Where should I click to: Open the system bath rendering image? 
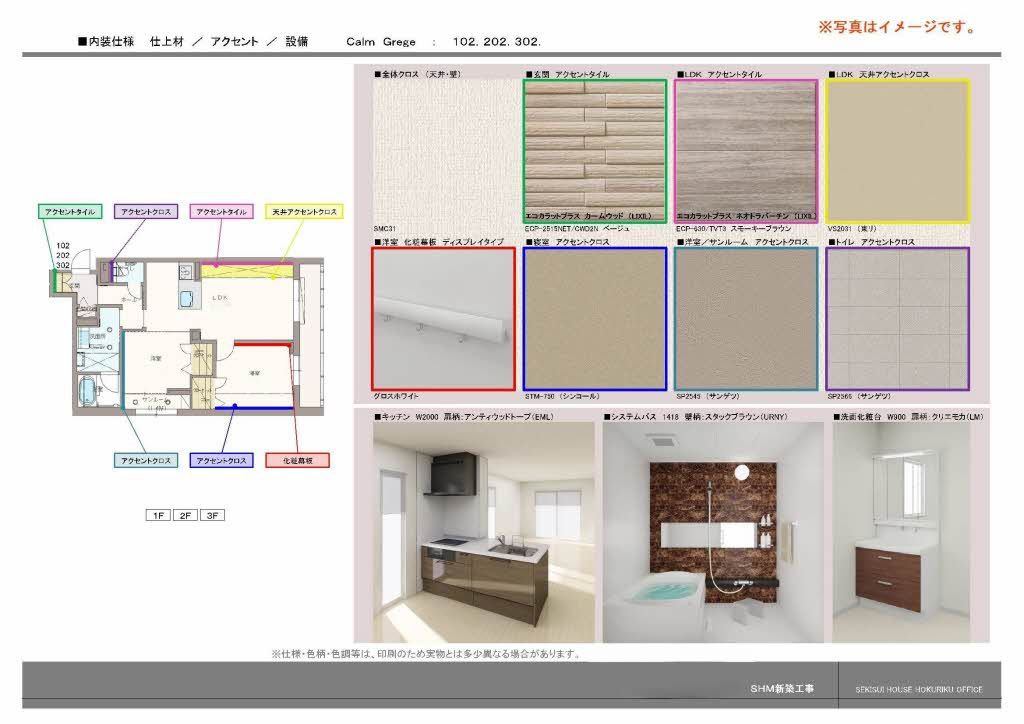(713, 533)
